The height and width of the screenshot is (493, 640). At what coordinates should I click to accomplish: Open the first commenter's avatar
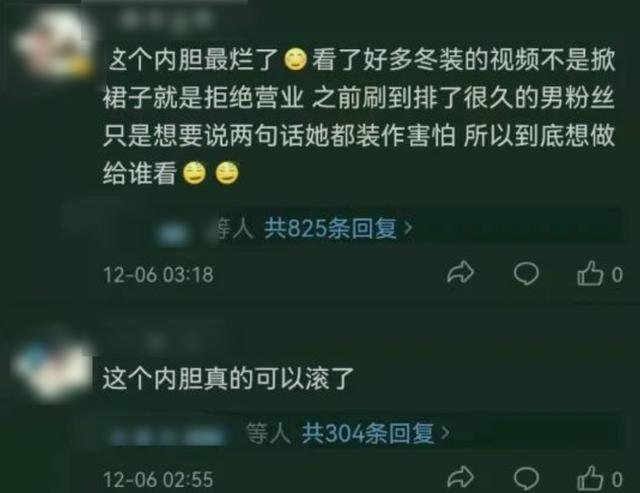pyautogui.click(x=52, y=45)
